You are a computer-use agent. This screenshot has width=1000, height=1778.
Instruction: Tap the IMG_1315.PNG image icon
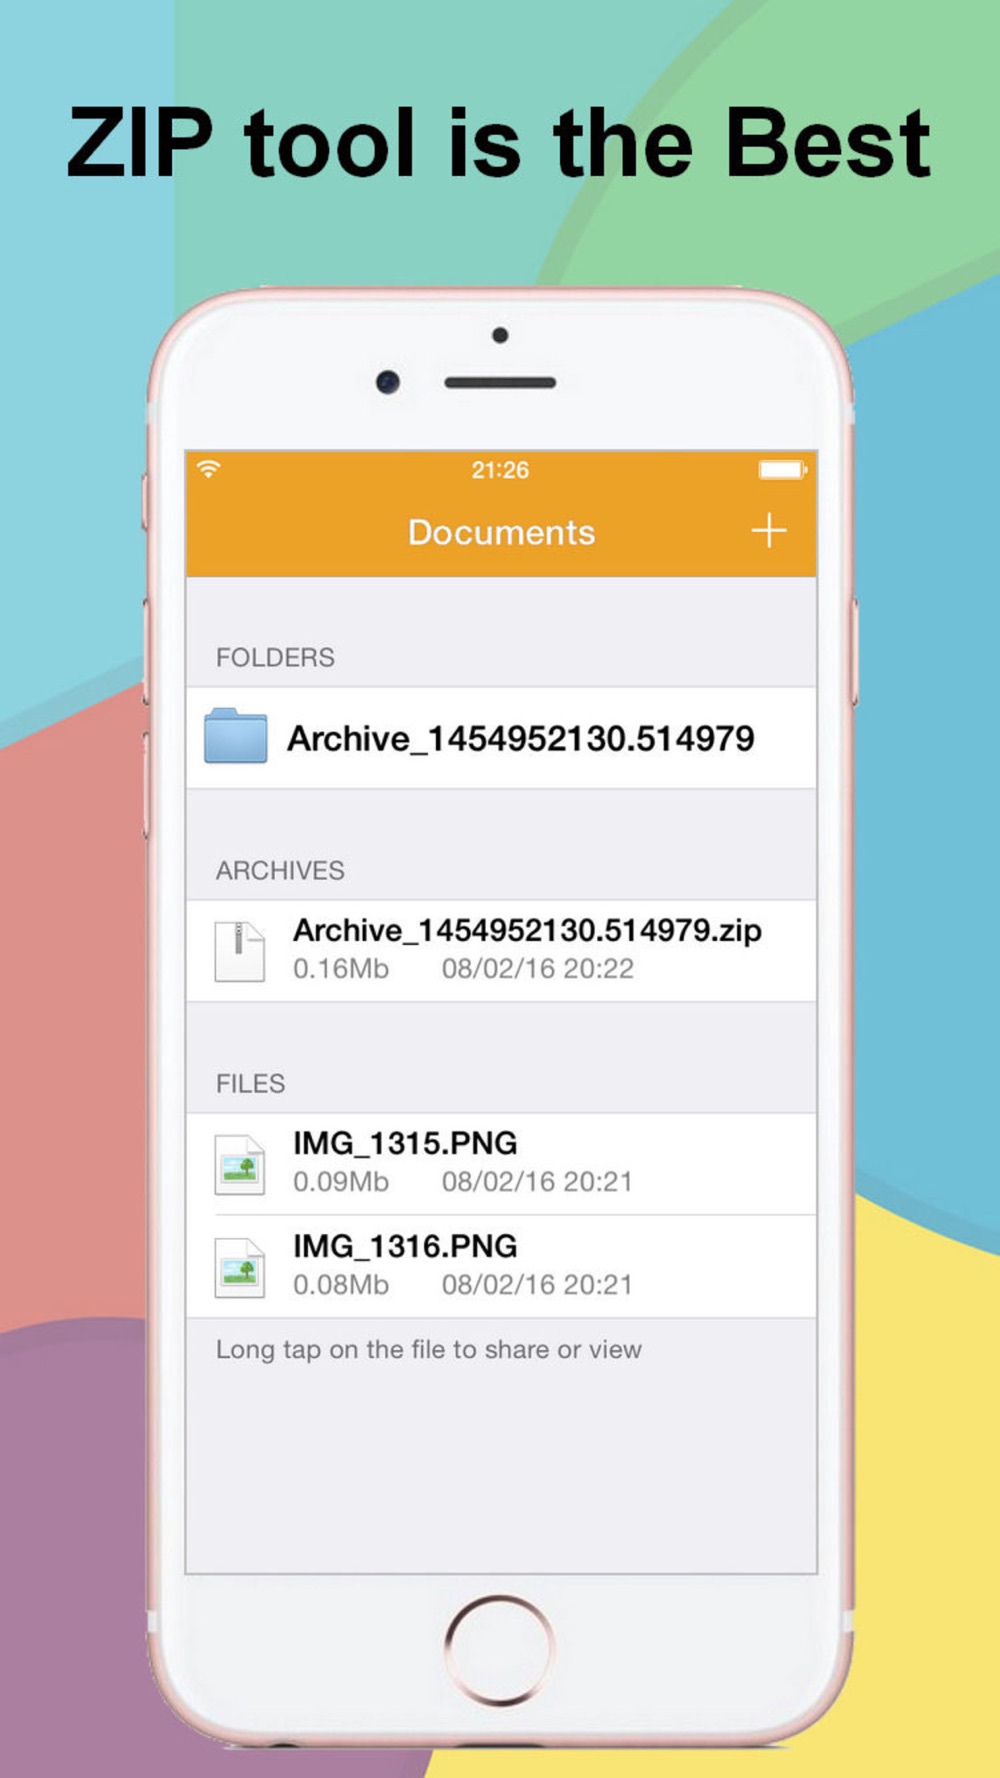[240, 1165]
